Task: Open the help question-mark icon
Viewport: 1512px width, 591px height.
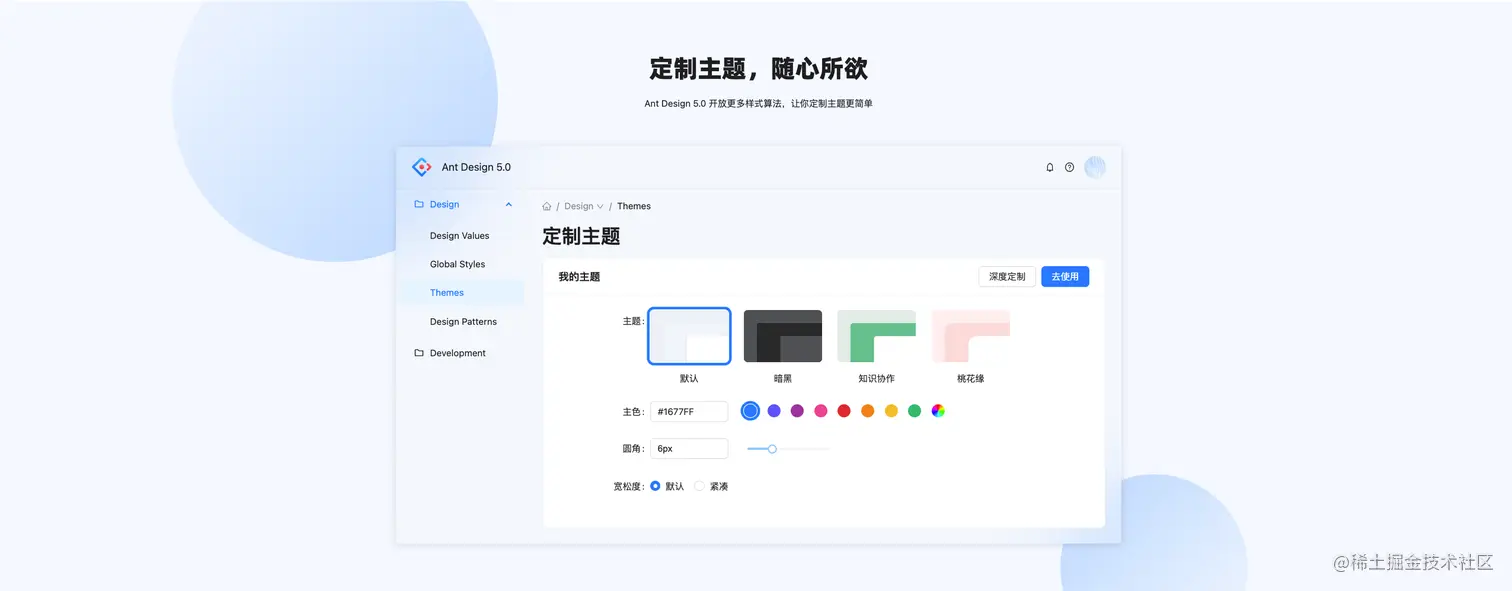Action: 1069,167
